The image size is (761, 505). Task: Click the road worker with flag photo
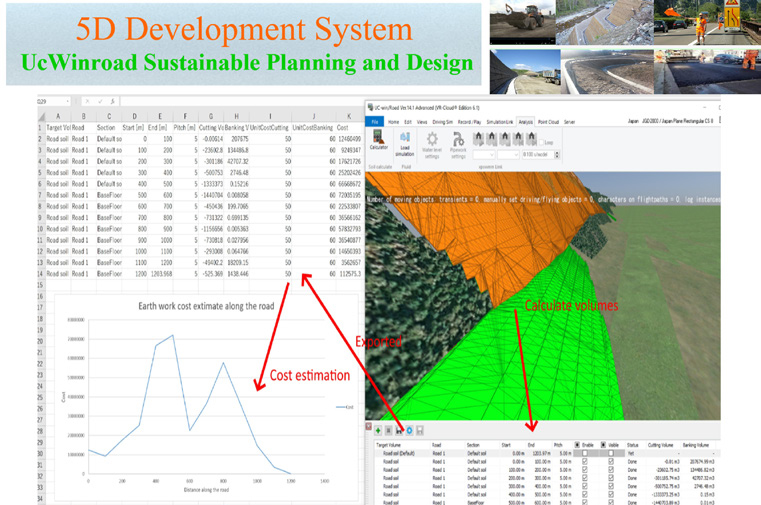click(707, 22)
